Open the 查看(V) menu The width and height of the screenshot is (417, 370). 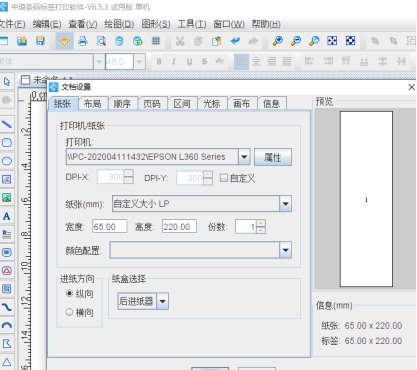click(x=83, y=24)
